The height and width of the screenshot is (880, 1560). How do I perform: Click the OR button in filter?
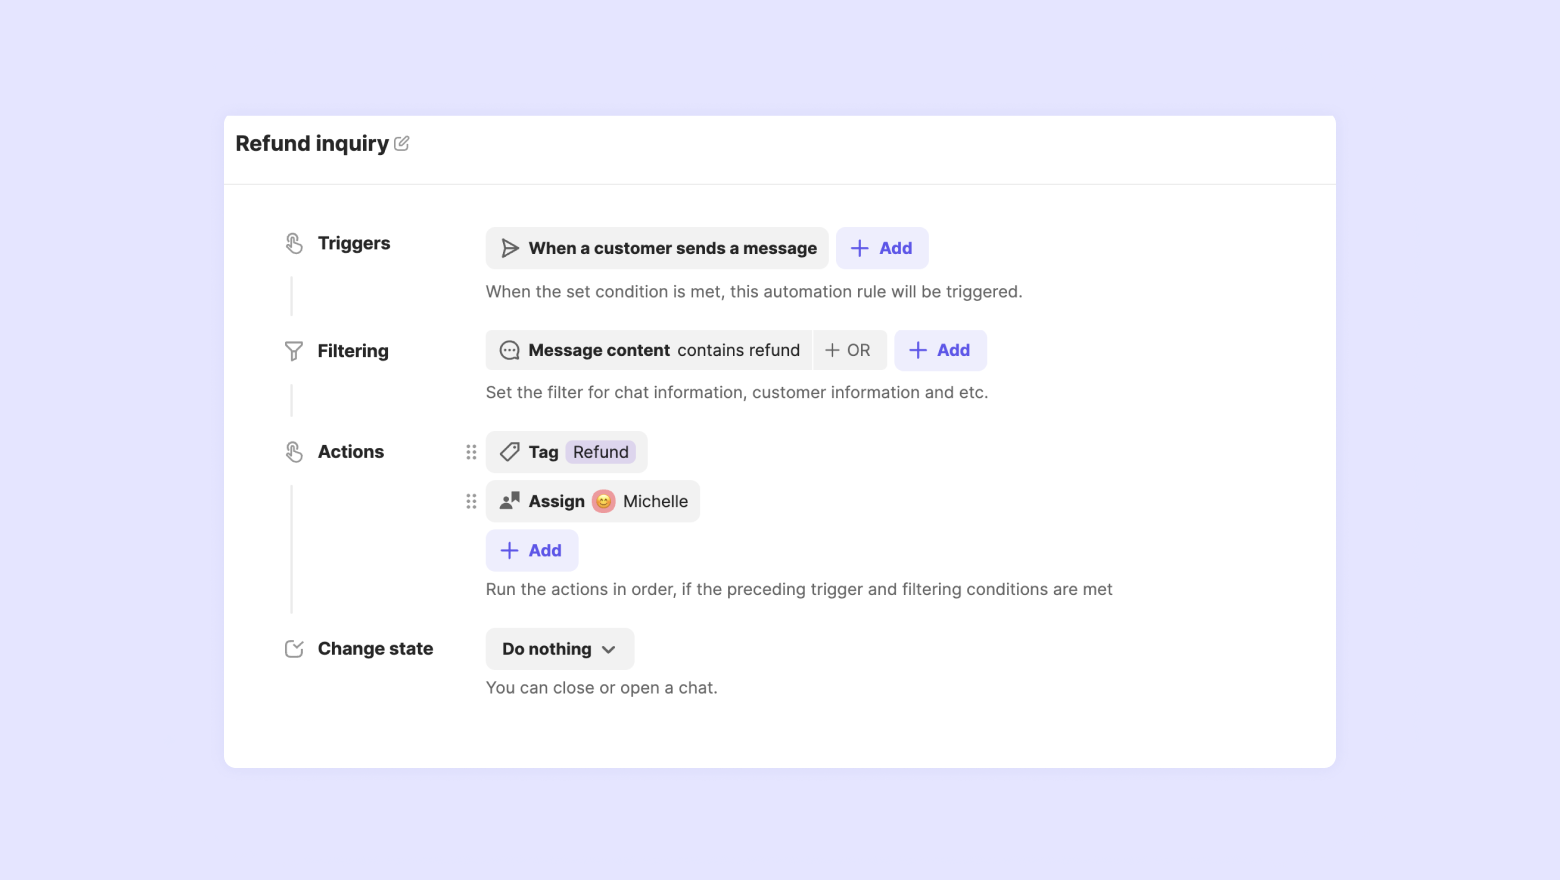pyautogui.click(x=849, y=350)
